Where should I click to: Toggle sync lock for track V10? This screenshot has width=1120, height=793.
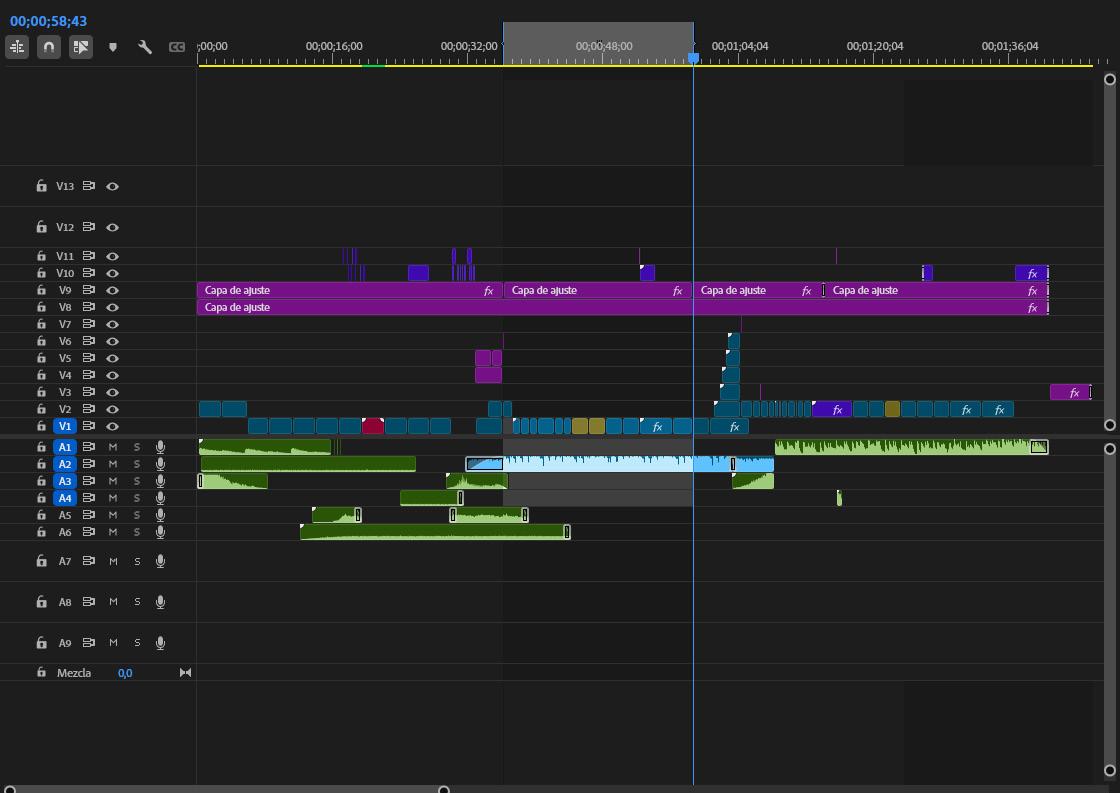pyautogui.click(x=89, y=273)
